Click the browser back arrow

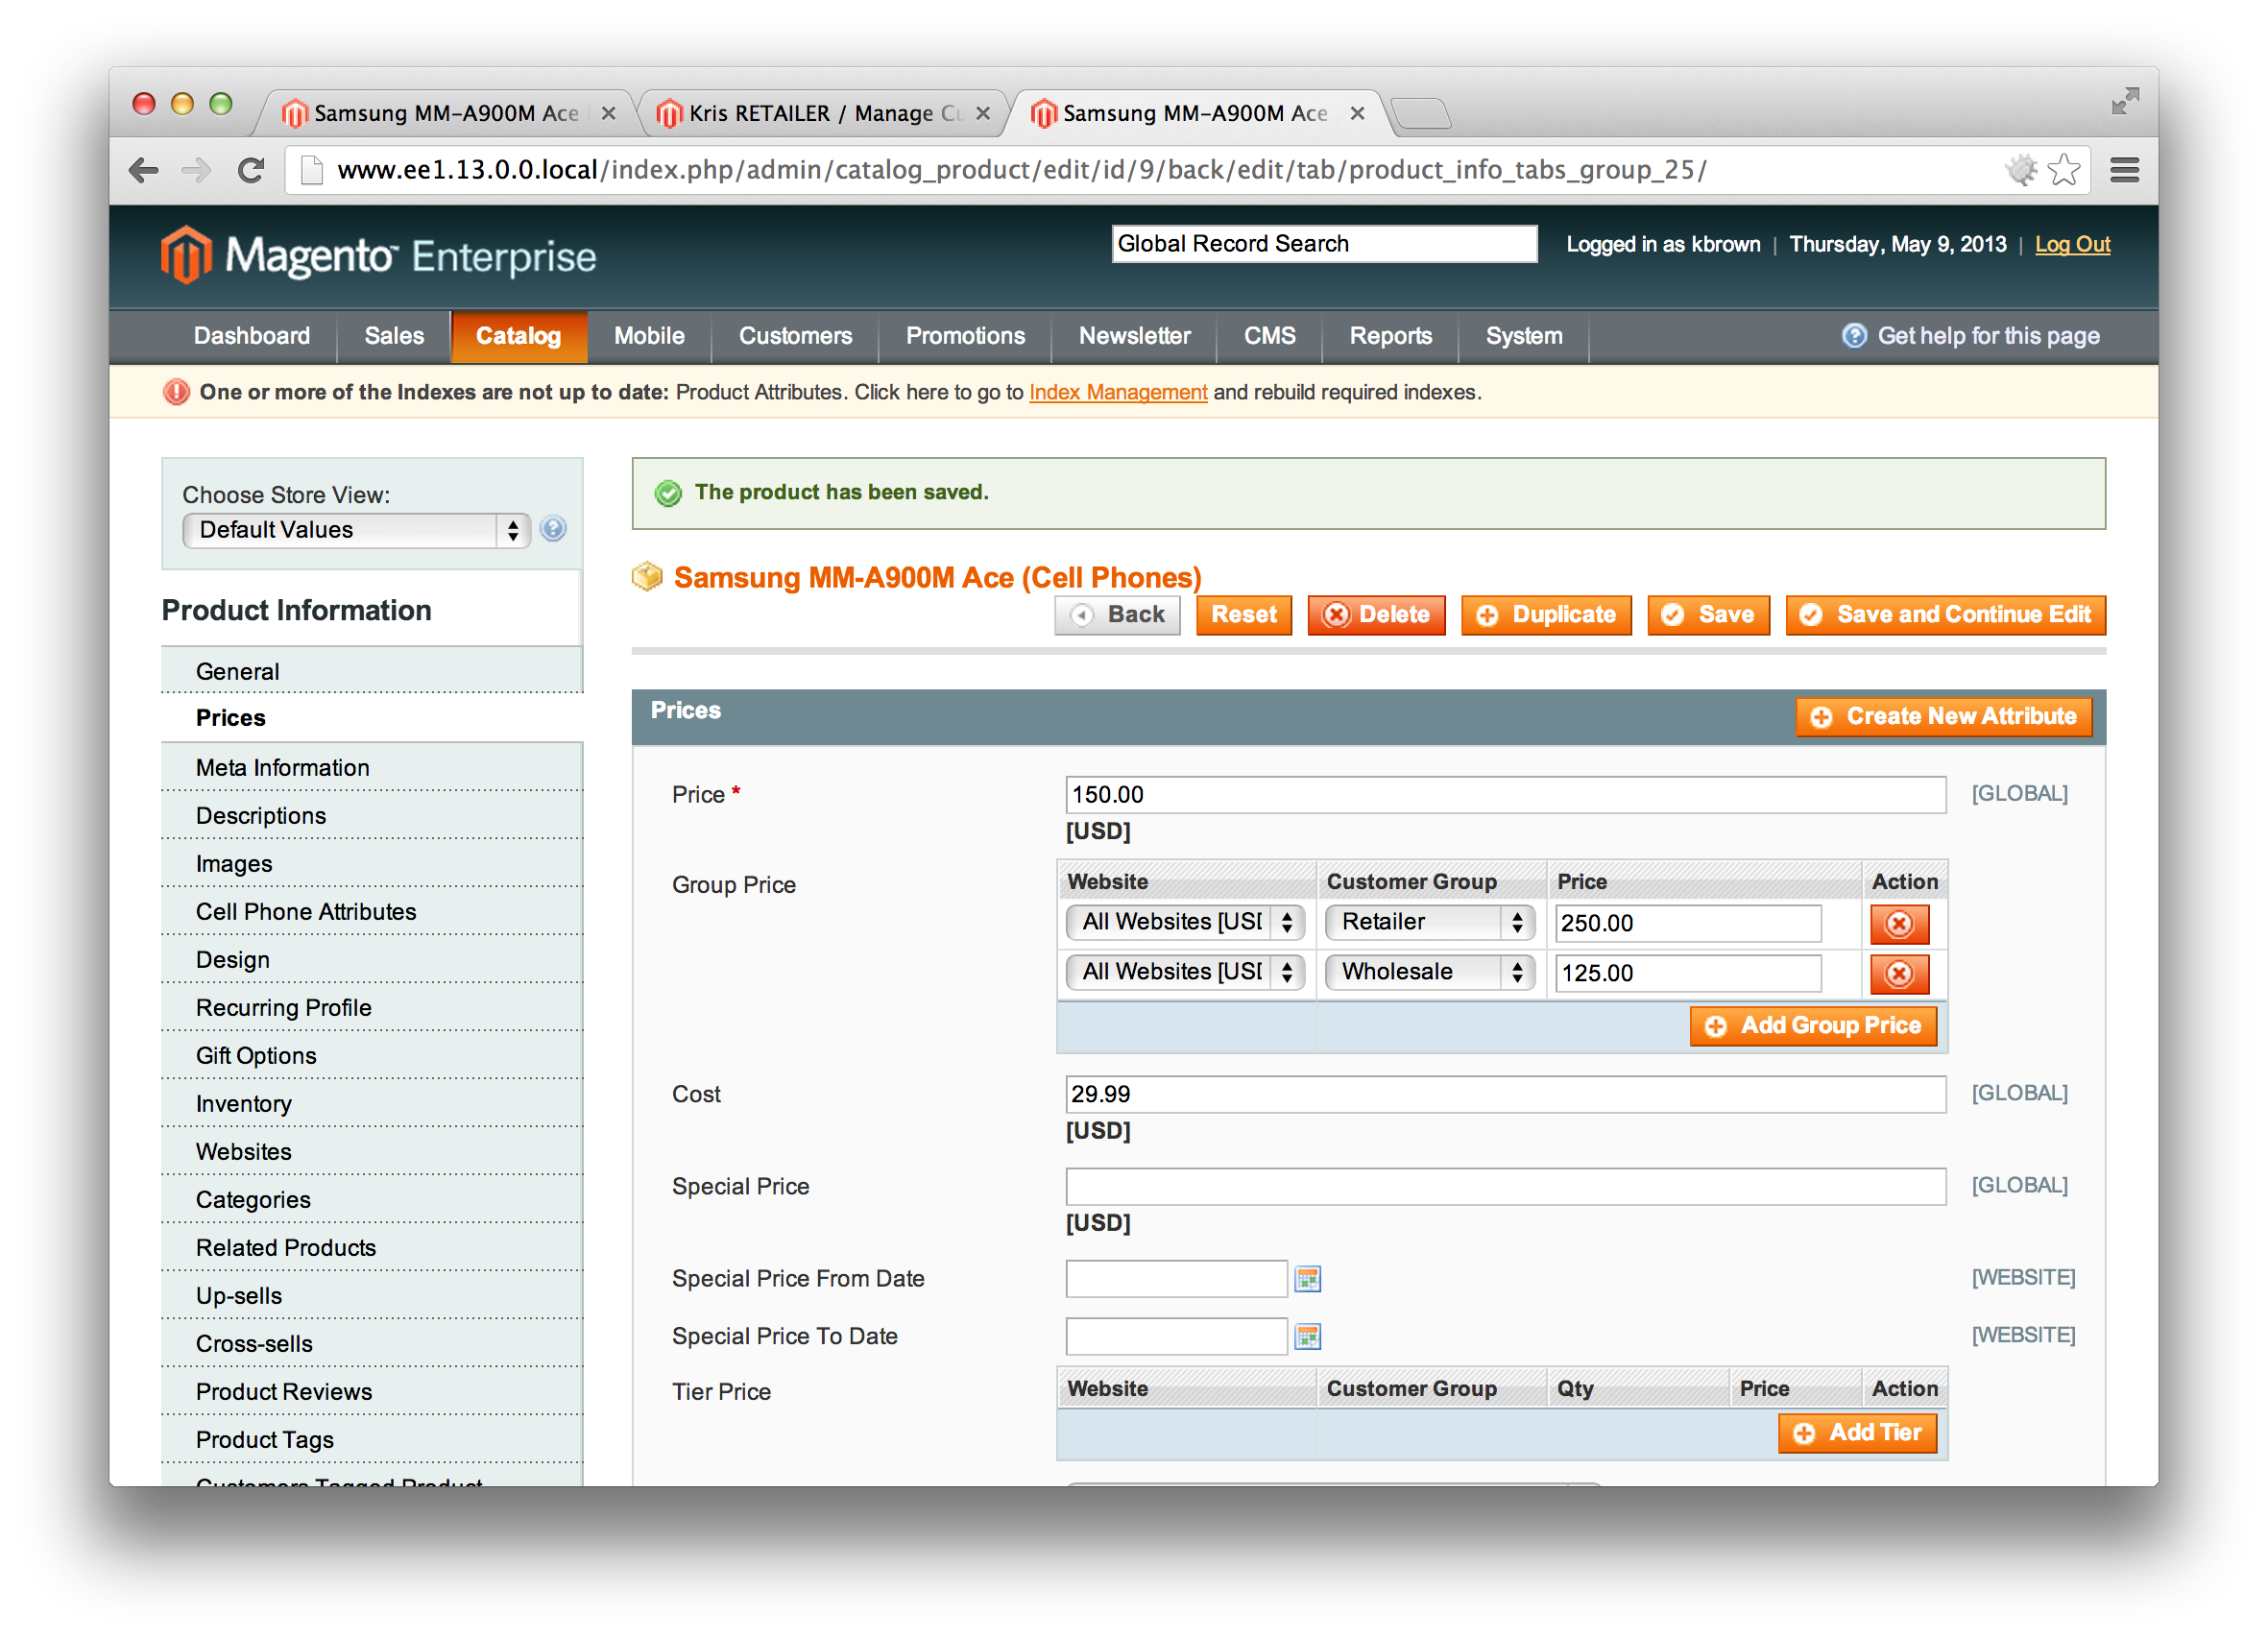144,171
